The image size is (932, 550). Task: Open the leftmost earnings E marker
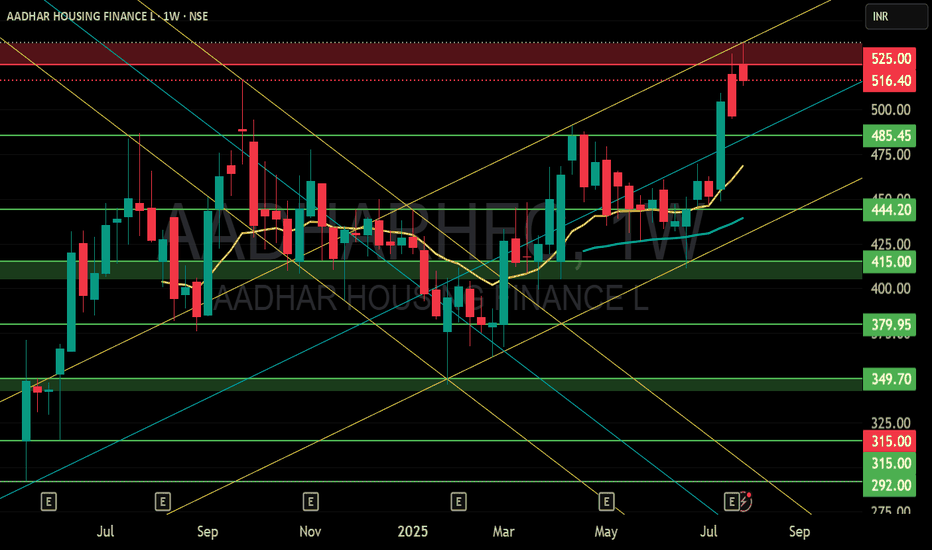point(49,502)
